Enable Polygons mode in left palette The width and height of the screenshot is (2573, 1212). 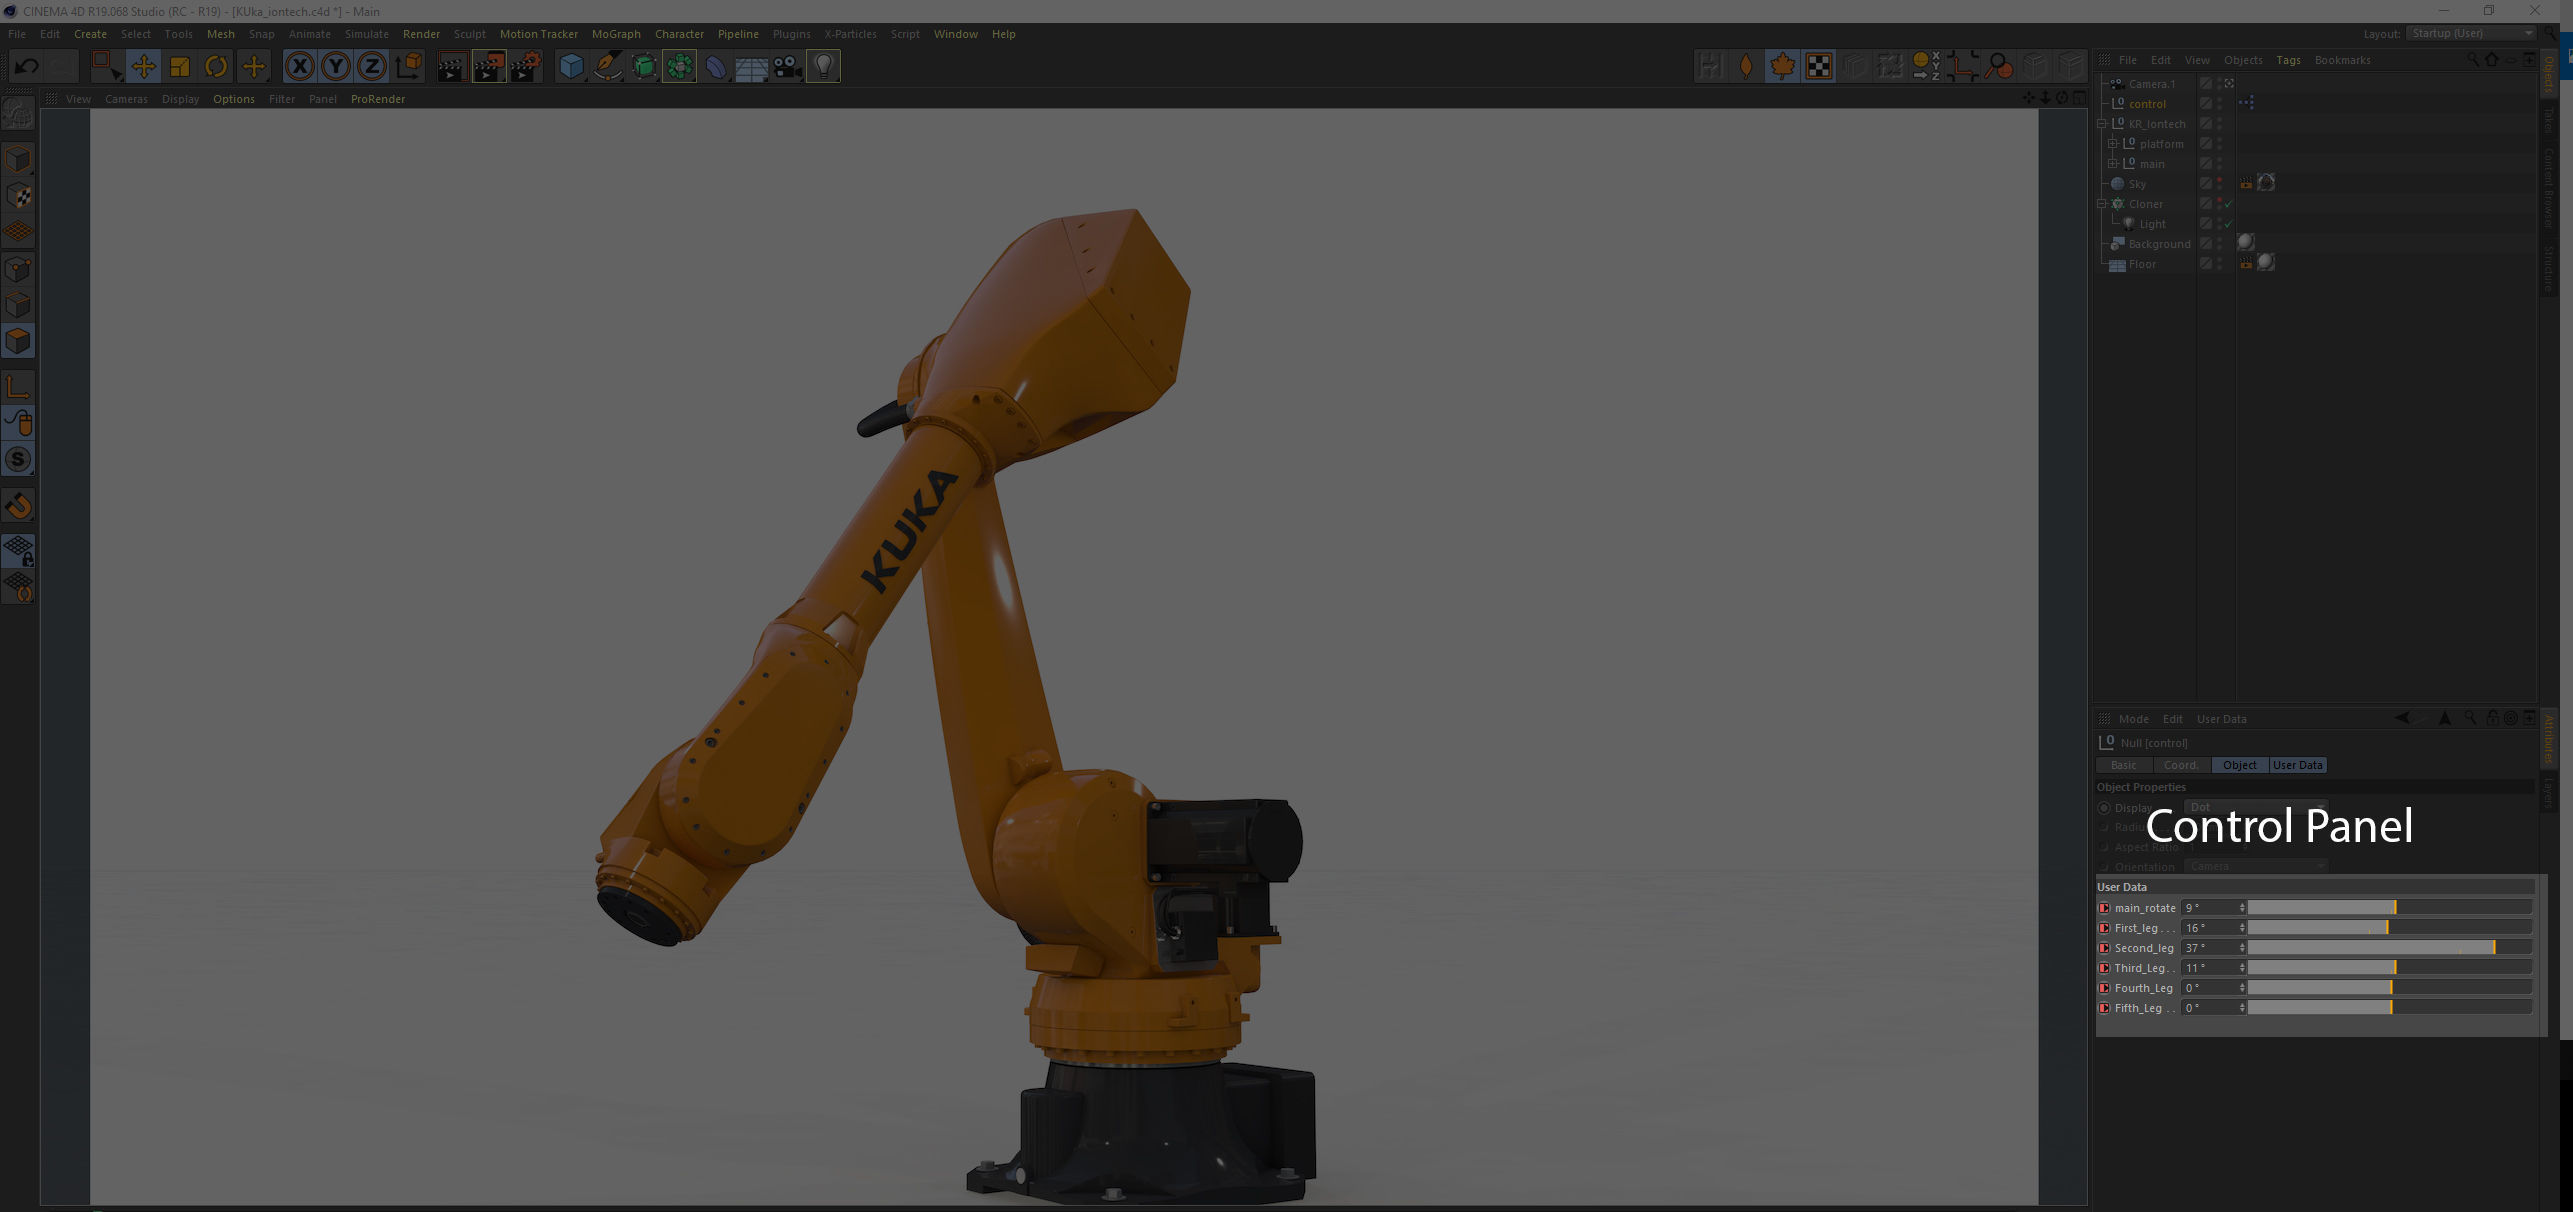[18, 341]
